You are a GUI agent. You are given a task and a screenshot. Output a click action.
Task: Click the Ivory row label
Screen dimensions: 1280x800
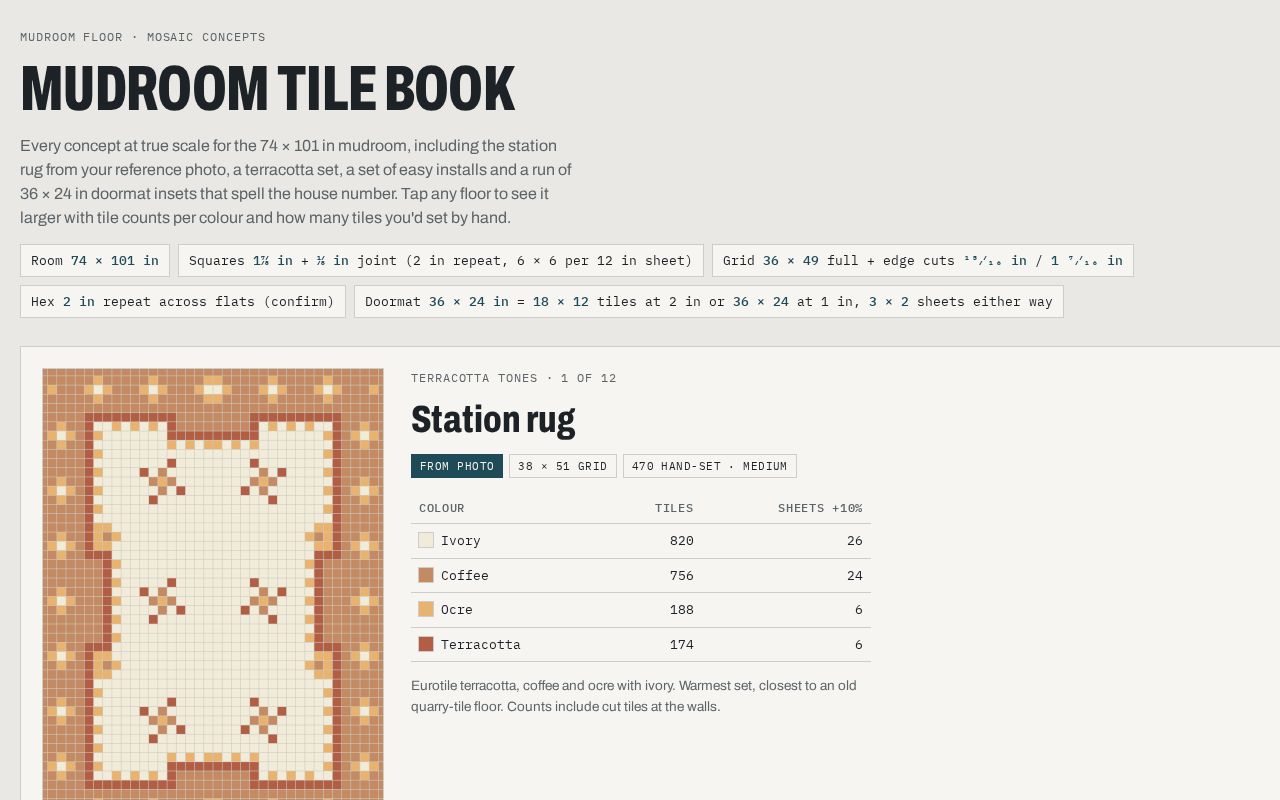(461, 540)
